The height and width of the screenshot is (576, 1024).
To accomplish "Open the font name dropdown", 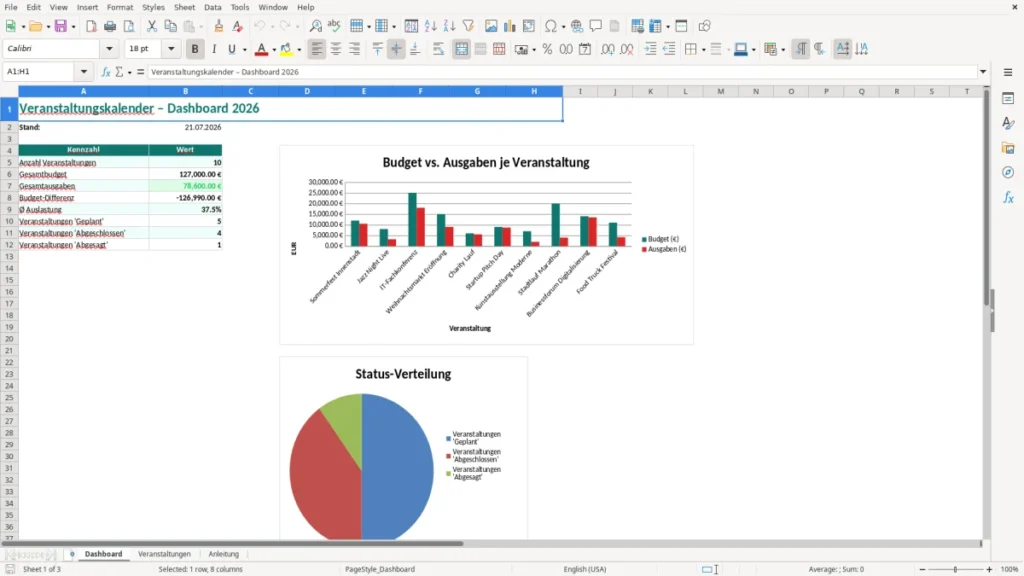I will click(109, 49).
